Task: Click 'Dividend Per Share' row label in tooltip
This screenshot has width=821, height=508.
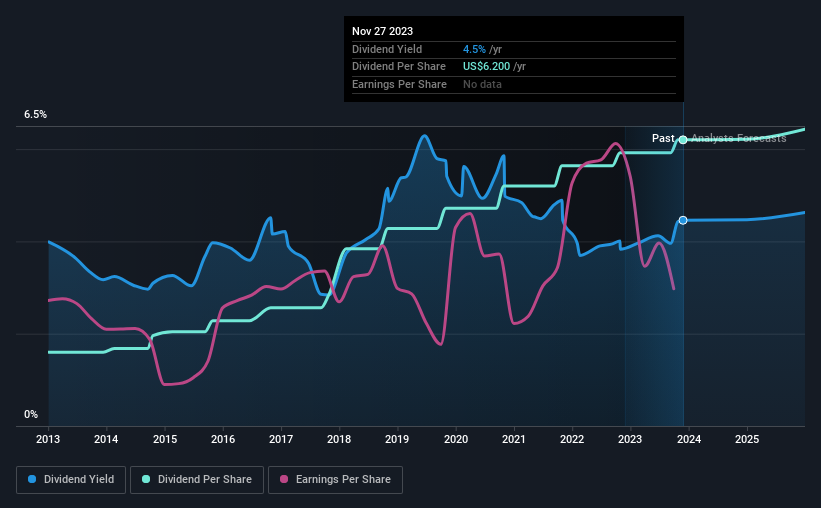Action: (x=399, y=67)
